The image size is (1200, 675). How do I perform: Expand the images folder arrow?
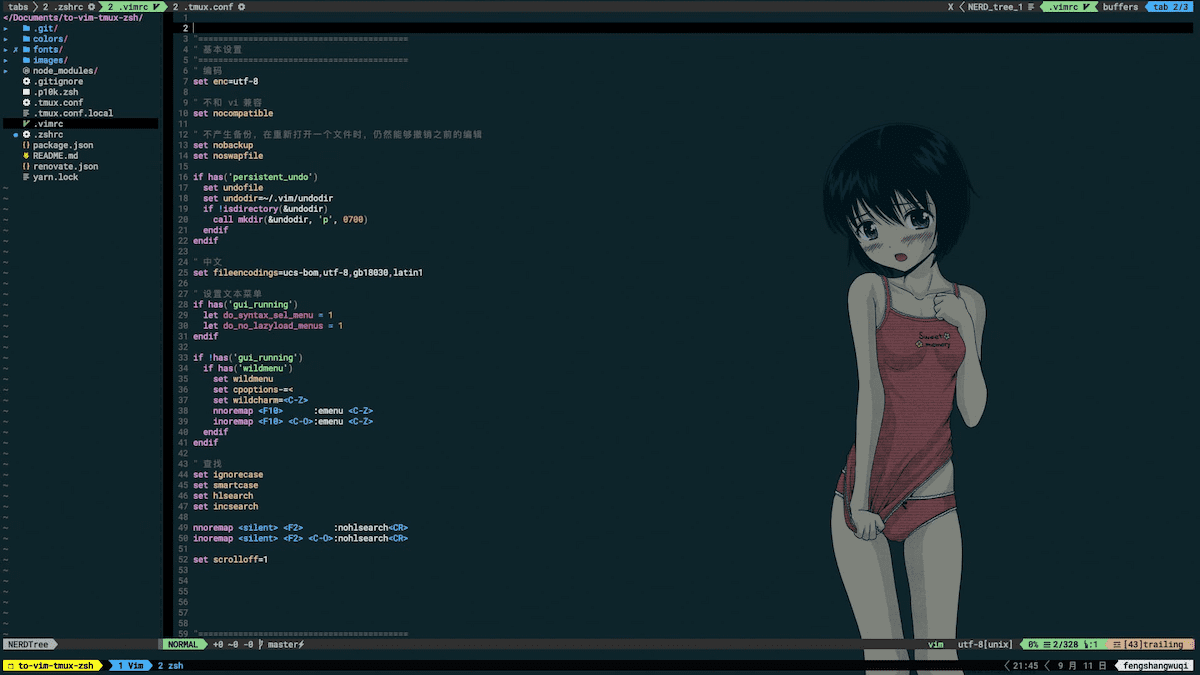6,60
